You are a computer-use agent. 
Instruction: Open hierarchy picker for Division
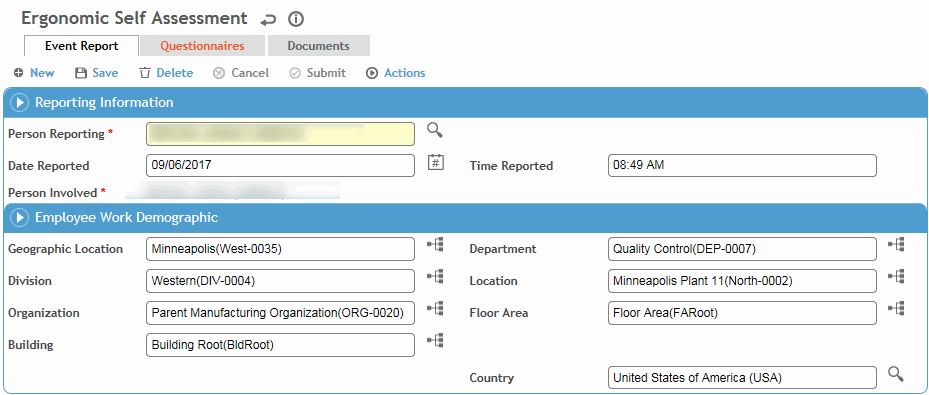point(435,277)
